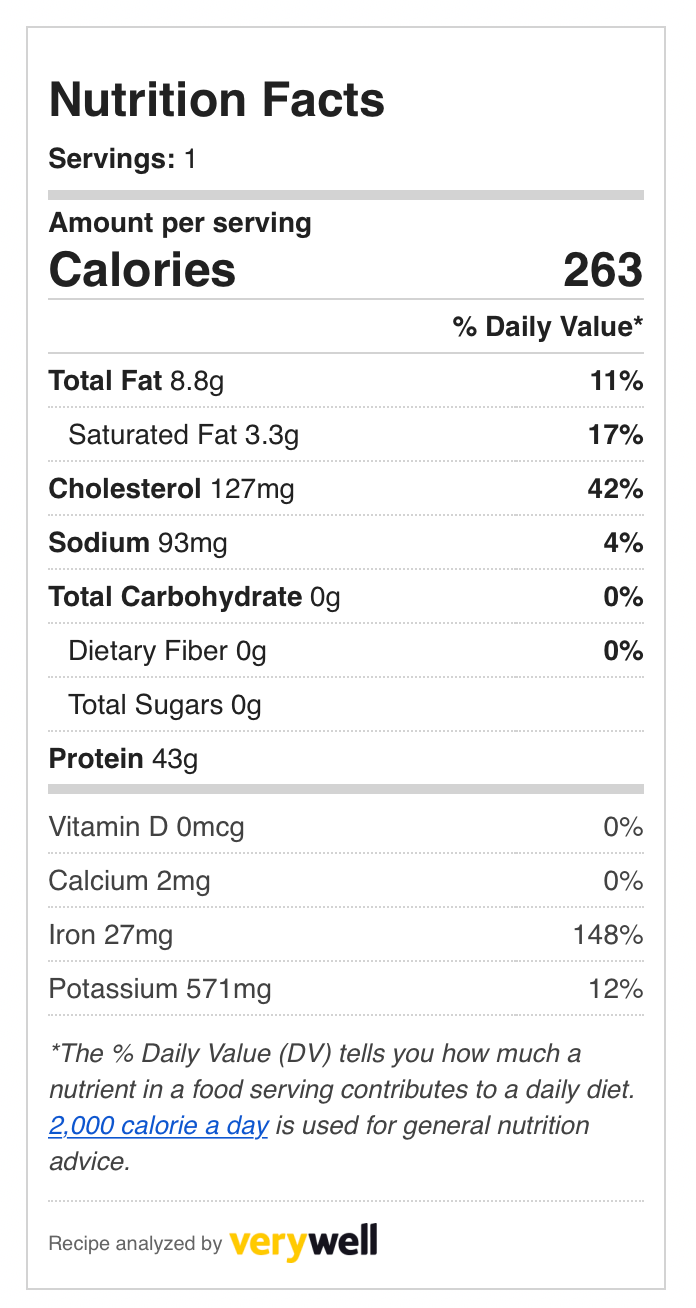This screenshot has height=1308, width=696.
Task: Click the Iron 27mg label
Action: point(110,935)
